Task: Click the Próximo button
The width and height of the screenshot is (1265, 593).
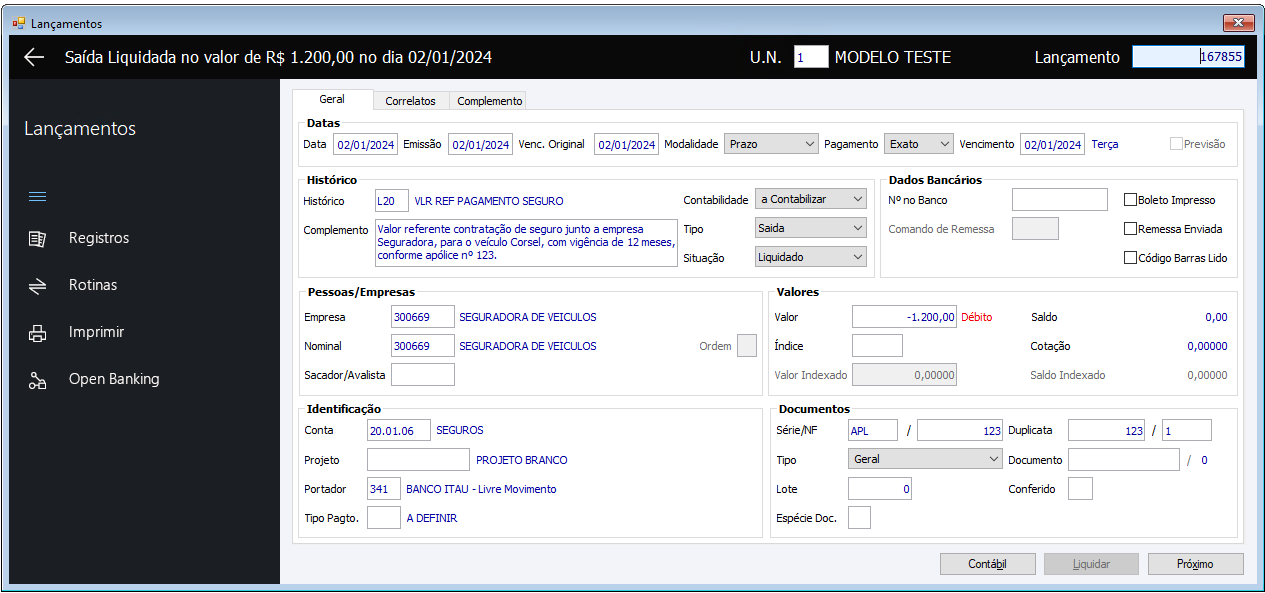Action: (1195, 564)
